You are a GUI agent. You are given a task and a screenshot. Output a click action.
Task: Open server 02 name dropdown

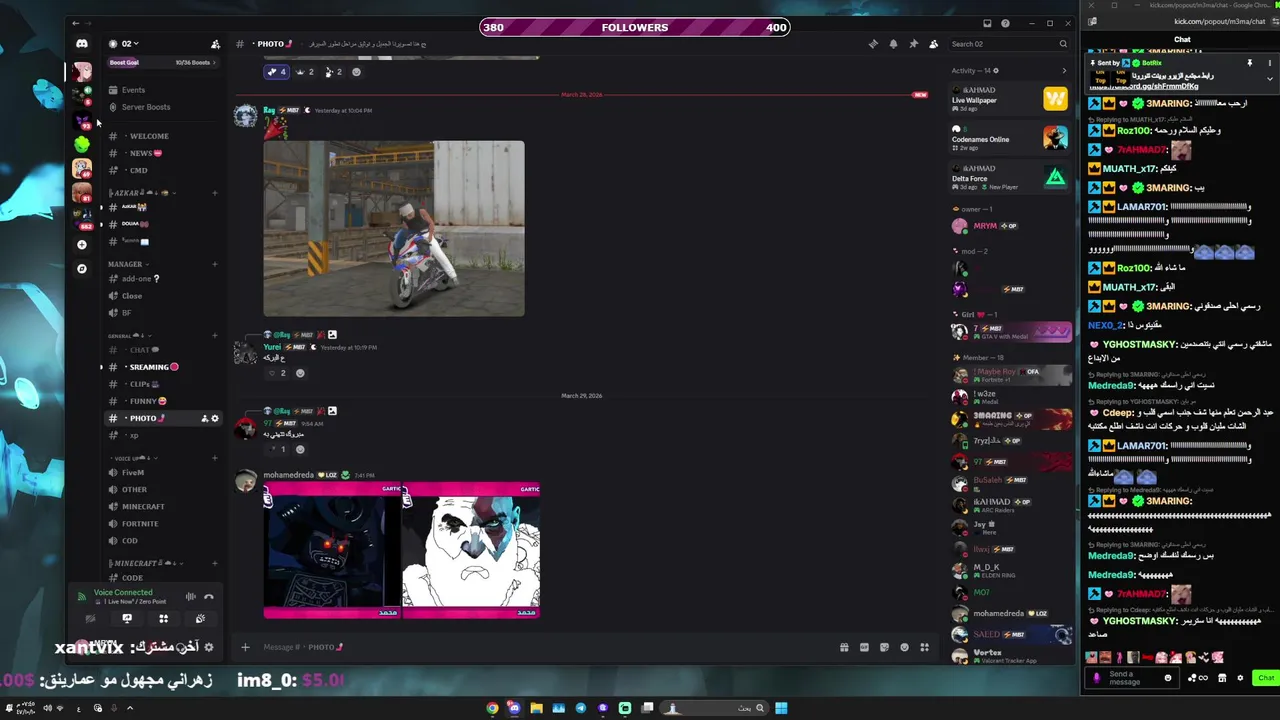coord(130,44)
